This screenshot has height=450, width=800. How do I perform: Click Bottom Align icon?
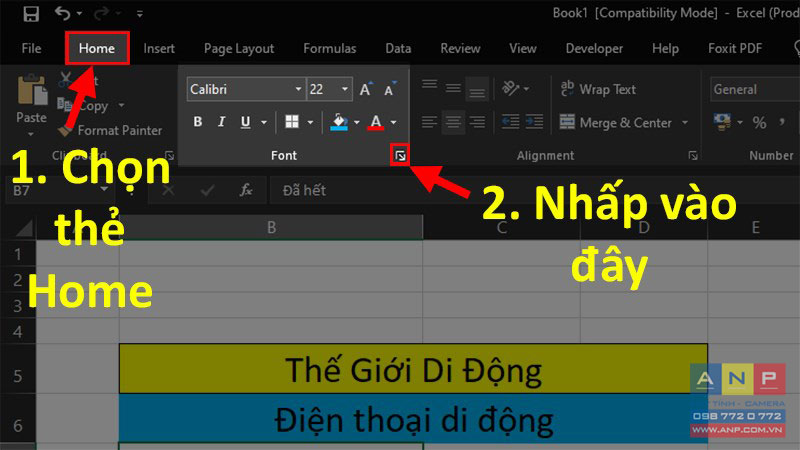477,89
